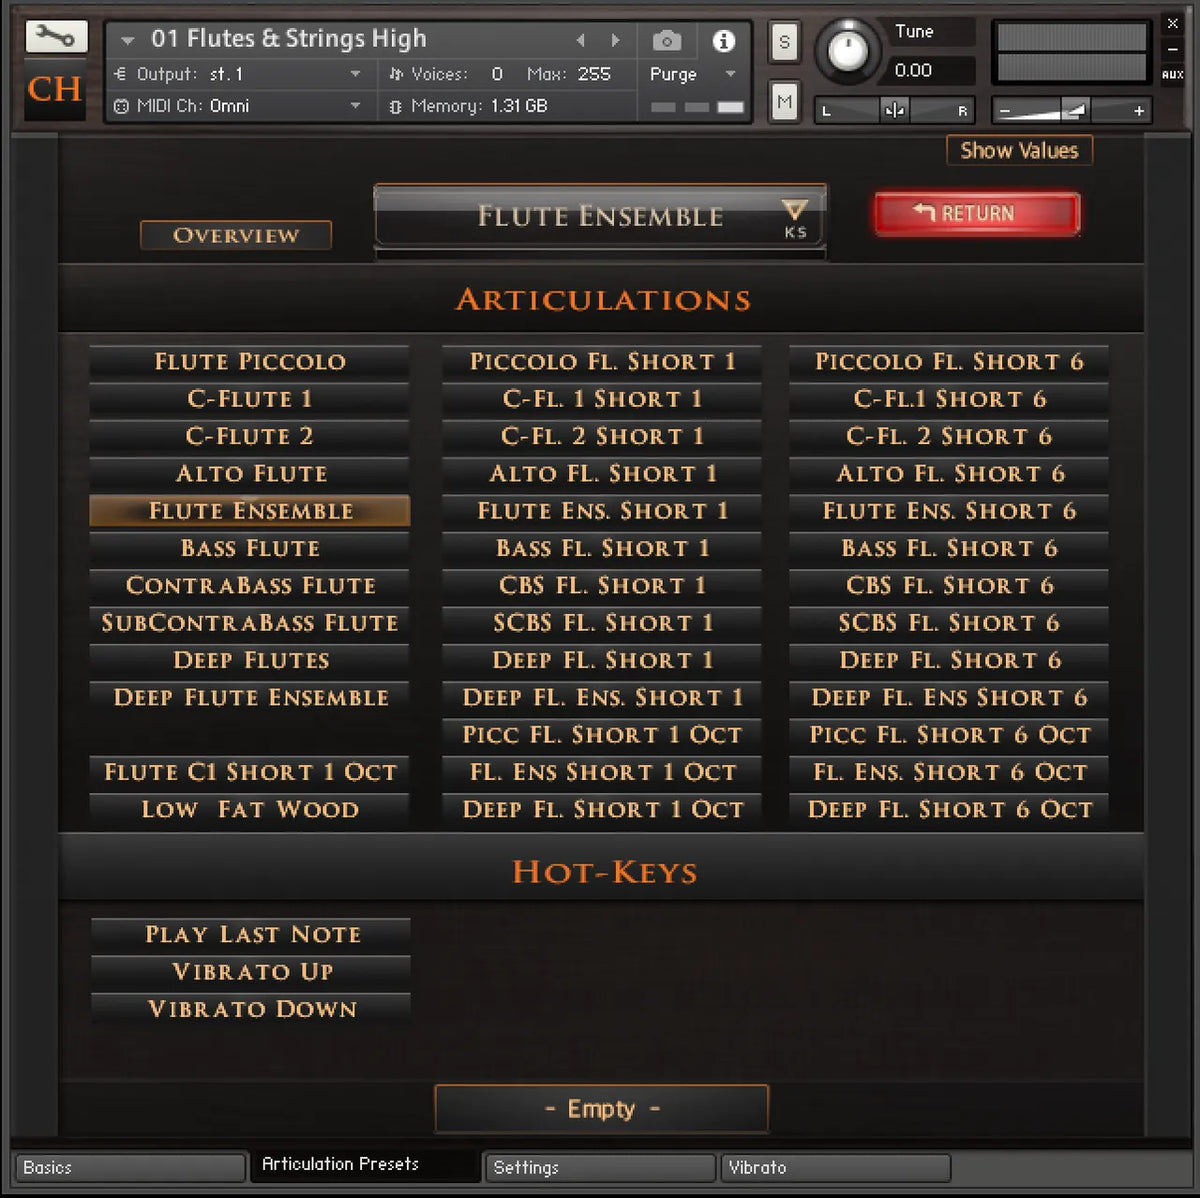Open the Purge dropdown

tap(692, 75)
